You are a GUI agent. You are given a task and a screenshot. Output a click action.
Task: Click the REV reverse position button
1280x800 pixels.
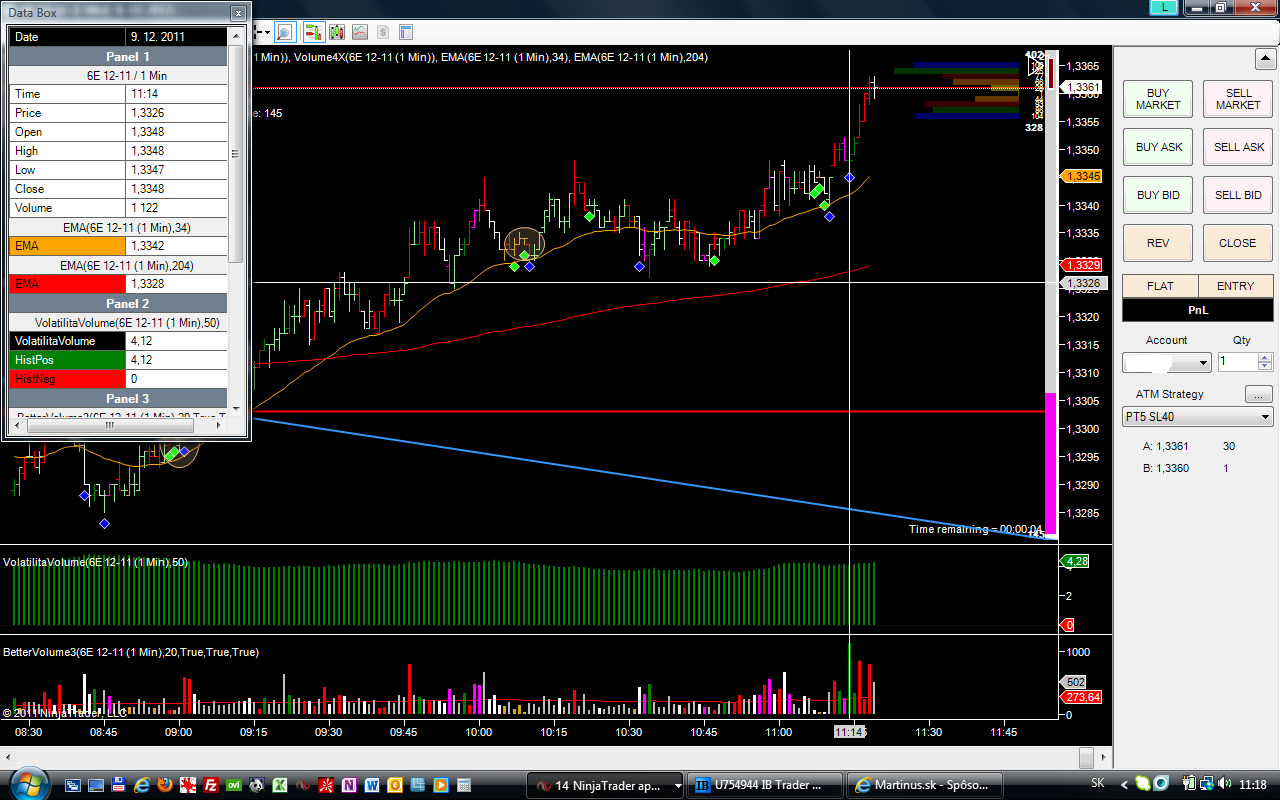[1158, 243]
